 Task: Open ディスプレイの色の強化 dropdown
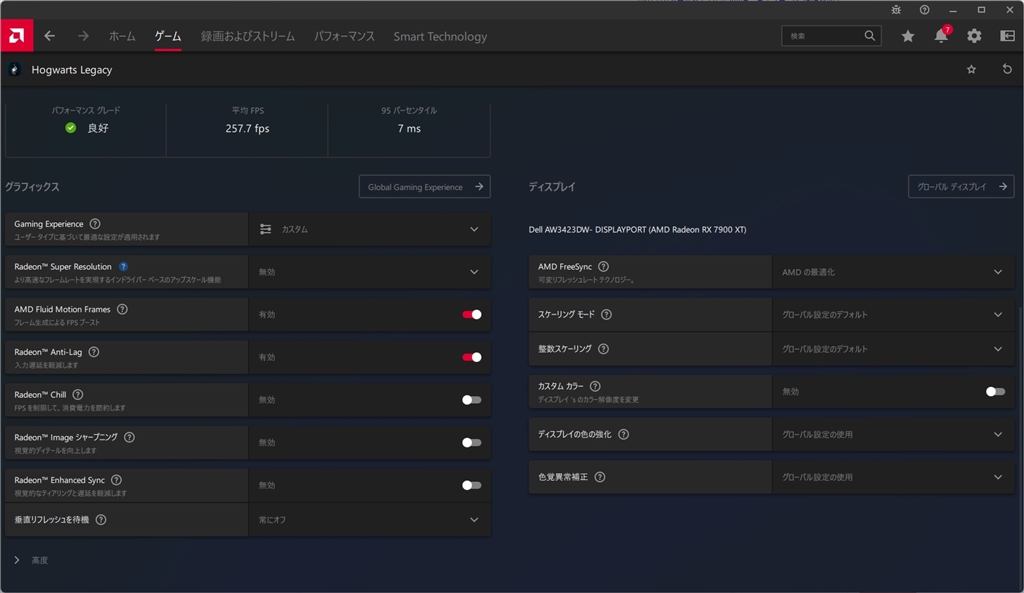tap(893, 434)
